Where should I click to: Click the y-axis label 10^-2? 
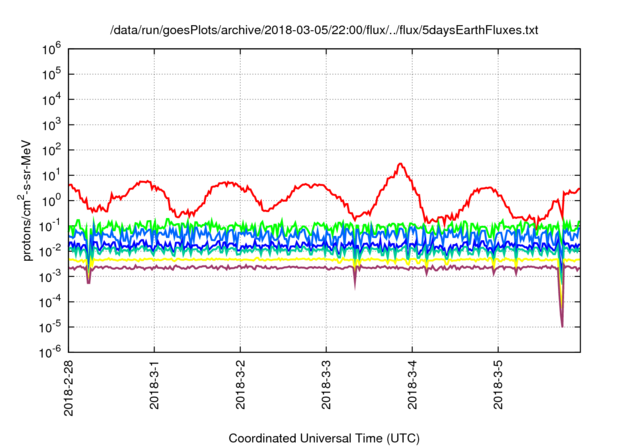click(52, 252)
